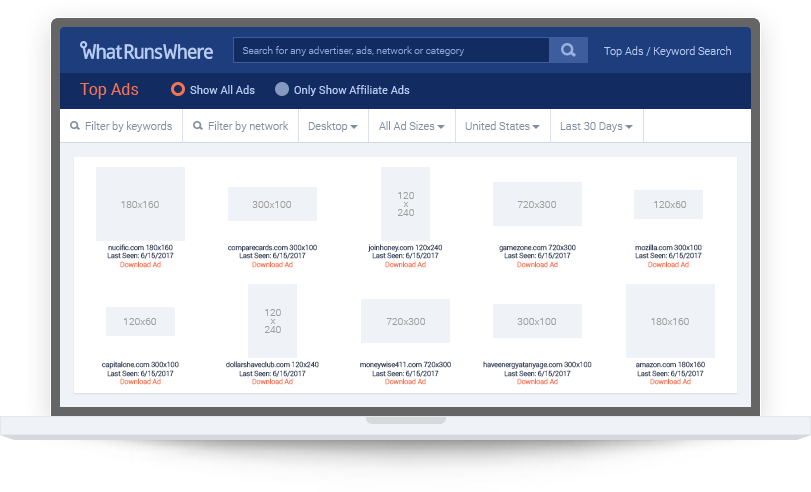811x492 pixels.
Task: Click Download Ad under joinhoney.com
Action: [x=405, y=265]
